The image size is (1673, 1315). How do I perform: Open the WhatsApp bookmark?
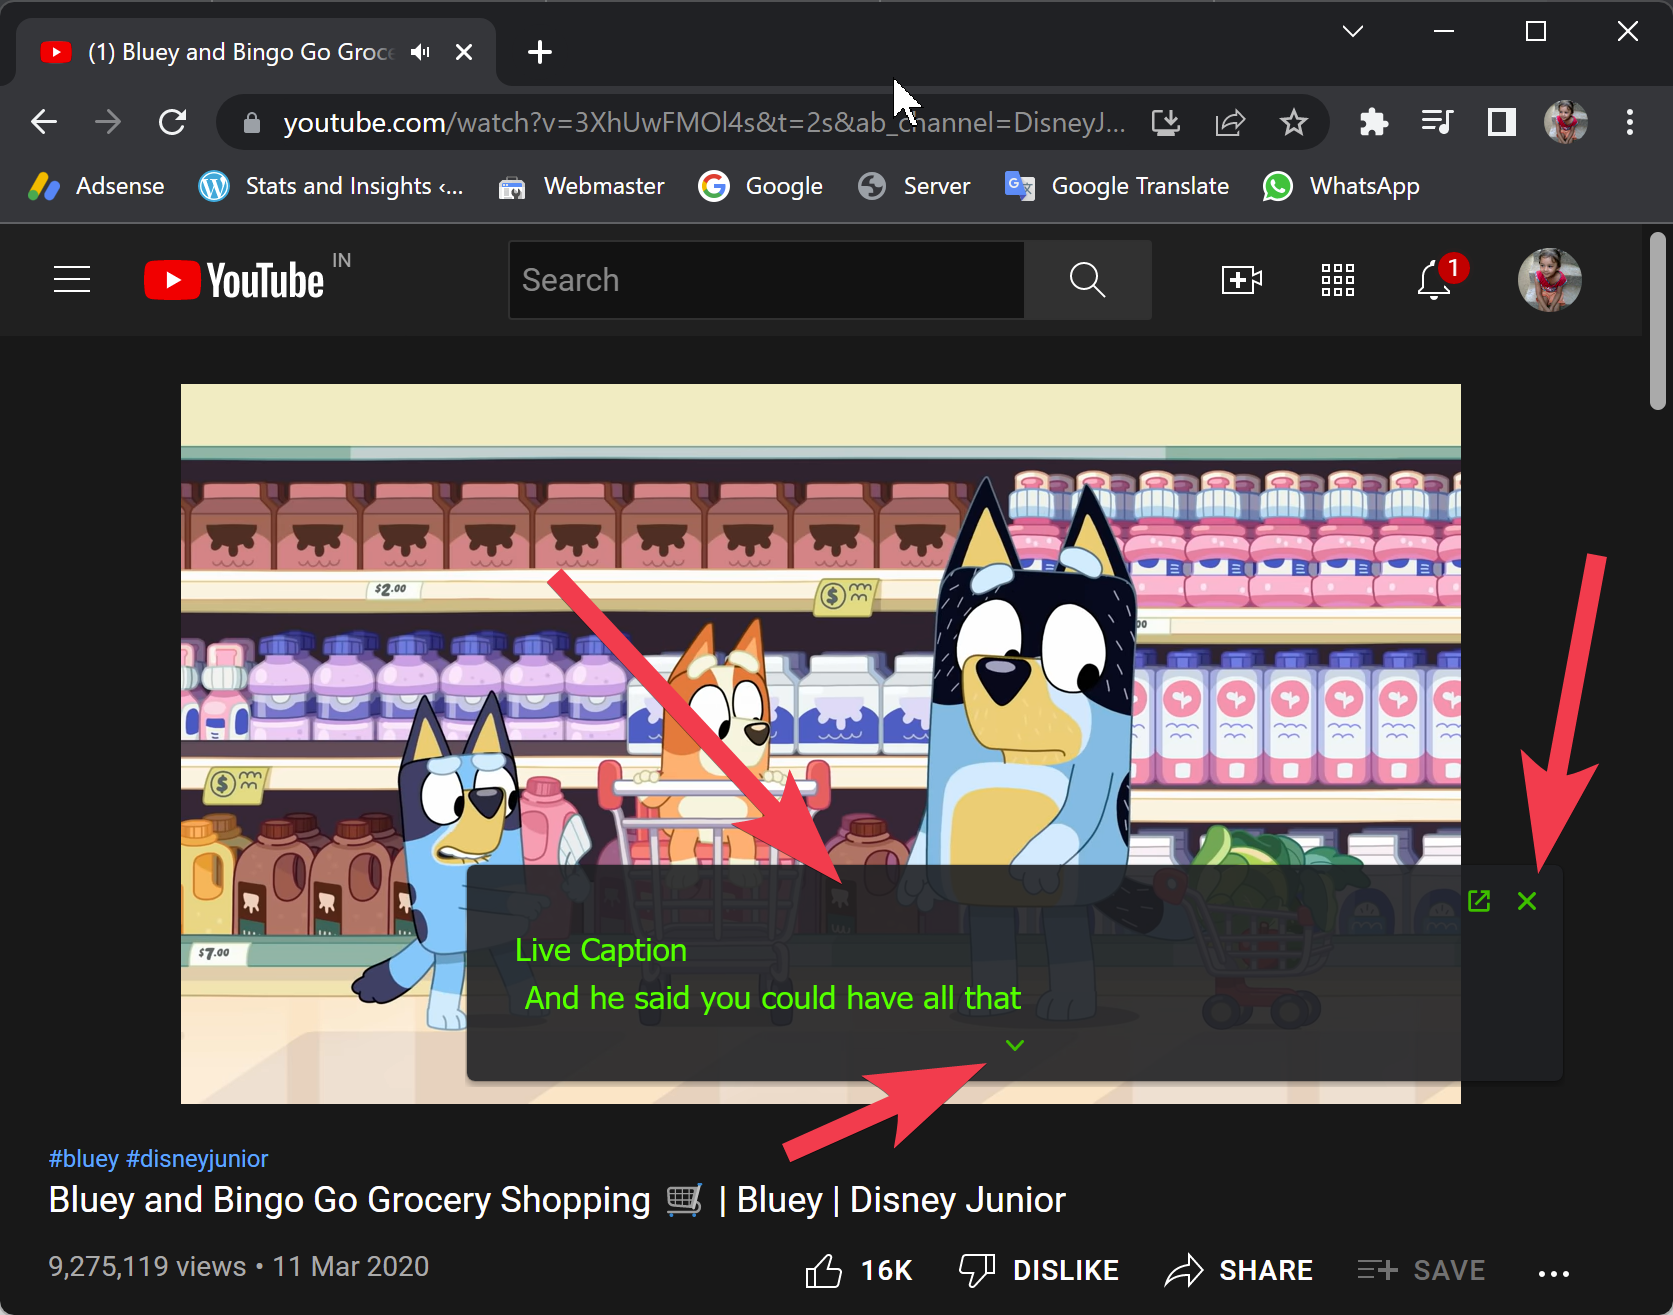pyautogui.click(x=1341, y=186)
